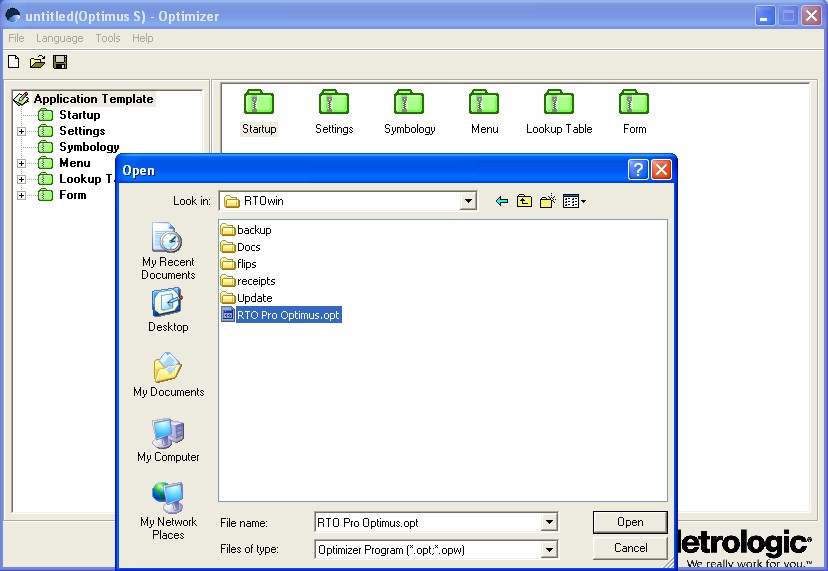This screenshot has height=571, width=828.
Task: Click Up One Level folder icon
Action: (524, 201)
